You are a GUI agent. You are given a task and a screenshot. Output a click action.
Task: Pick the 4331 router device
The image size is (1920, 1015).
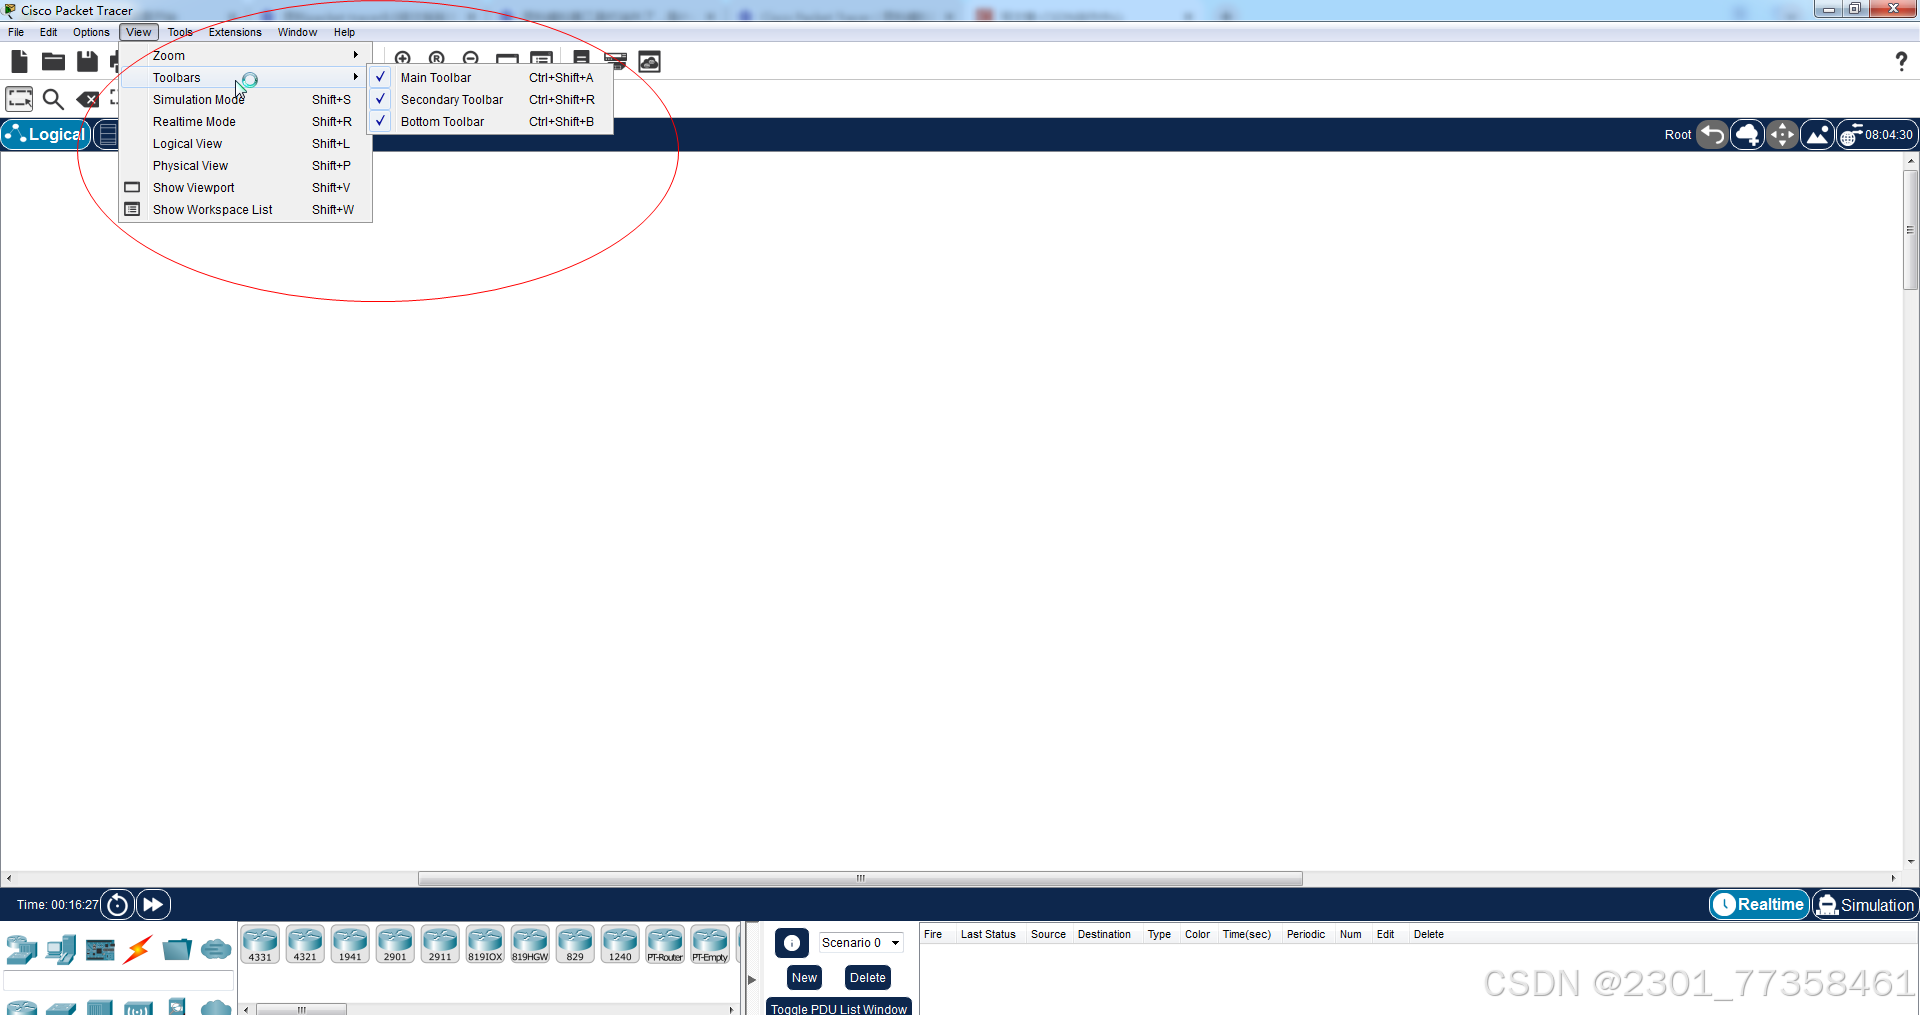260,944
